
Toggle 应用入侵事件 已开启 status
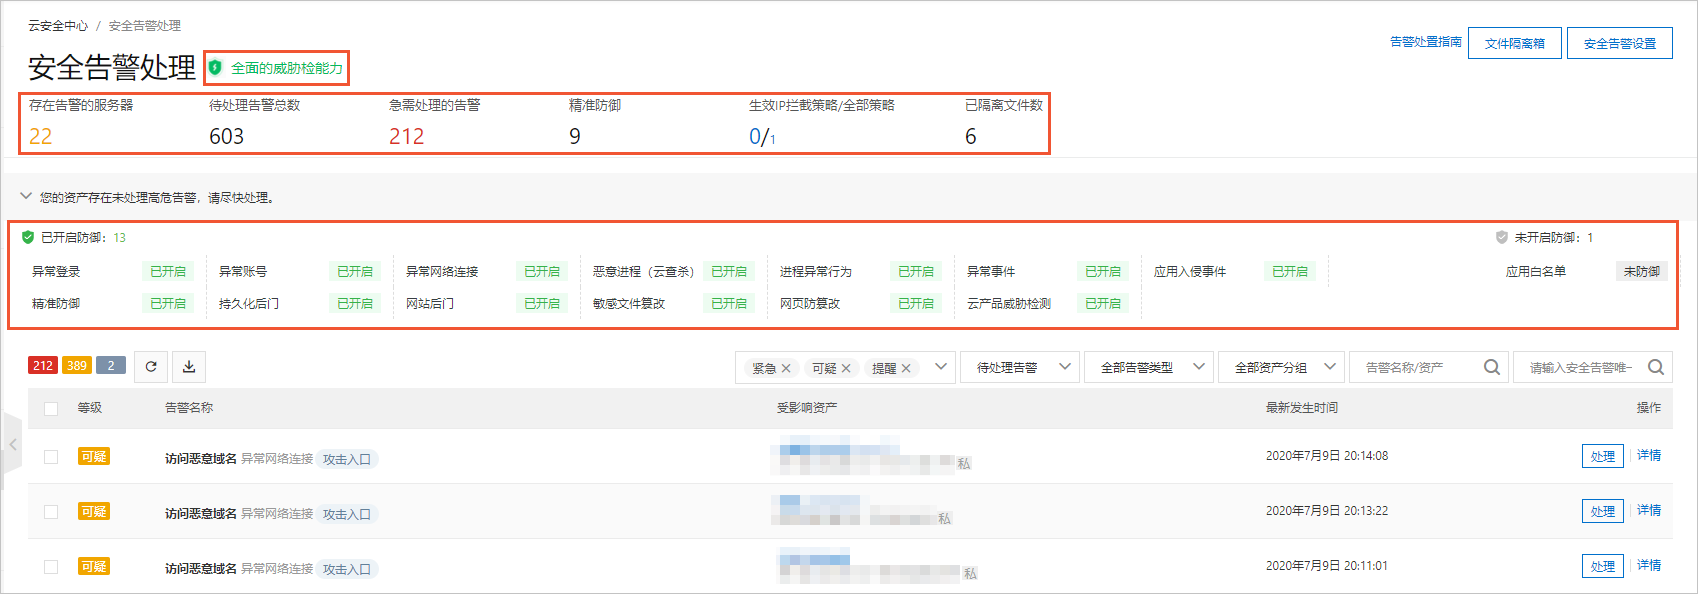1290,271
